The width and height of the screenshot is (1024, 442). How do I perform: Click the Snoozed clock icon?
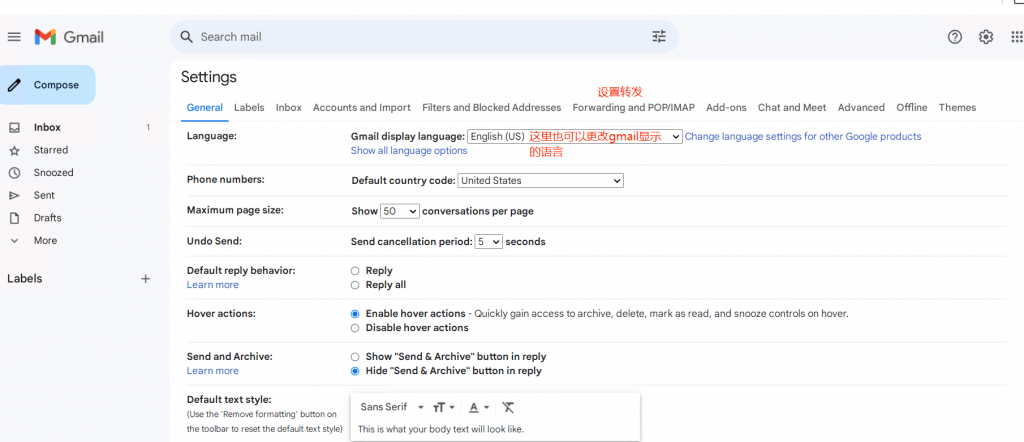[14, 173]
